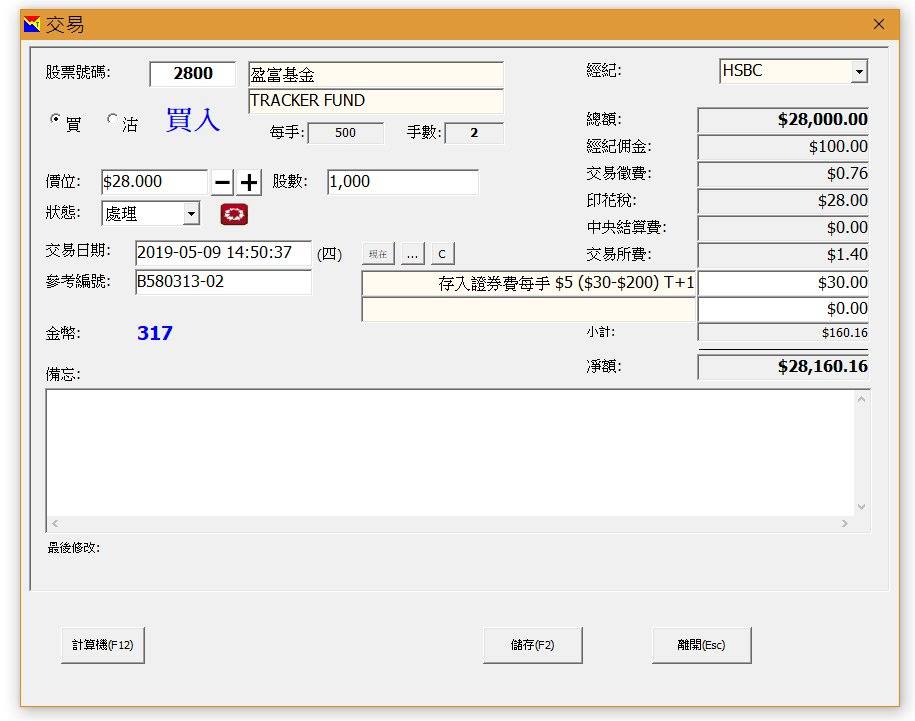Save the trade with 儲存(F2)
The image size is (915, 721).
(532, 645)
